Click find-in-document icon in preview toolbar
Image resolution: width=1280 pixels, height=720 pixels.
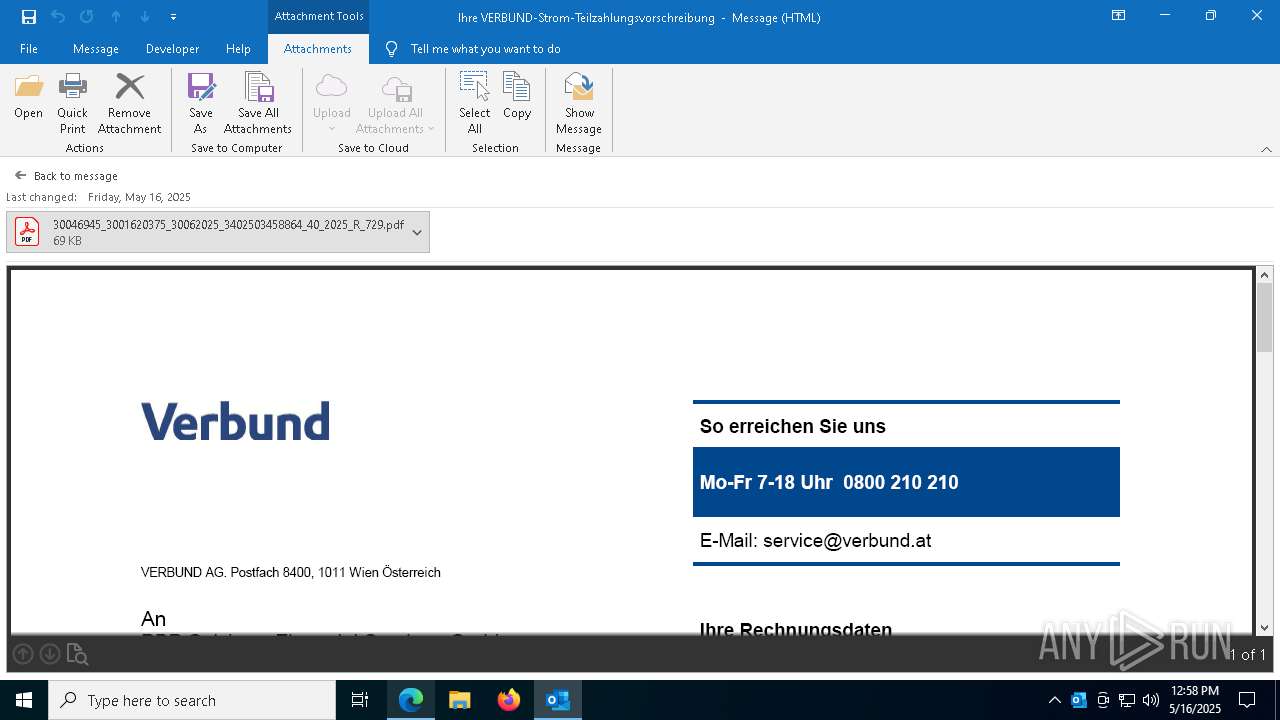point(78,654)
